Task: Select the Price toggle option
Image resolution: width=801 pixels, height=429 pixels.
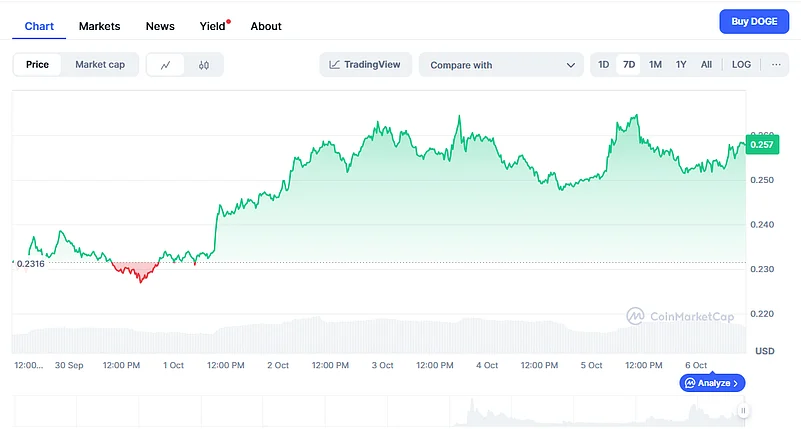Action: pyautogui.click(x=37, y=65)
